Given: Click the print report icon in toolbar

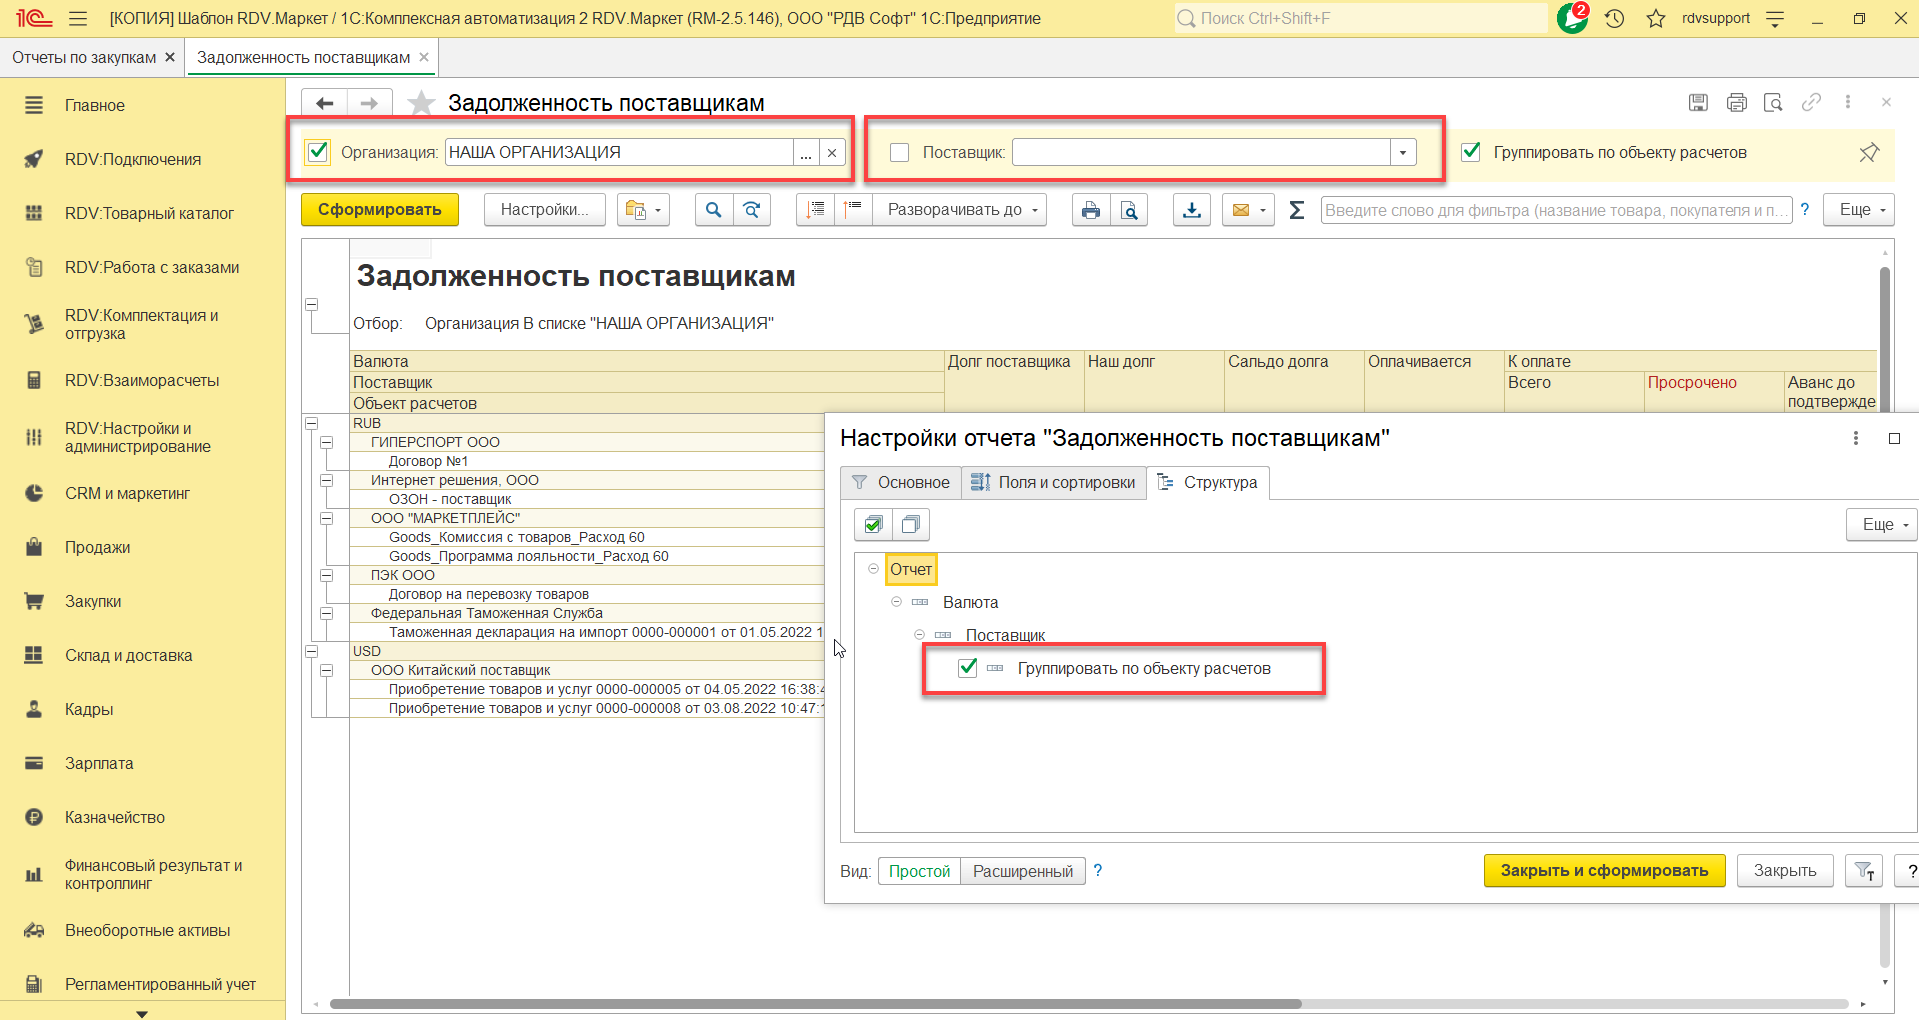Looking at the screenshot, I should click(x=1090, y=210).
